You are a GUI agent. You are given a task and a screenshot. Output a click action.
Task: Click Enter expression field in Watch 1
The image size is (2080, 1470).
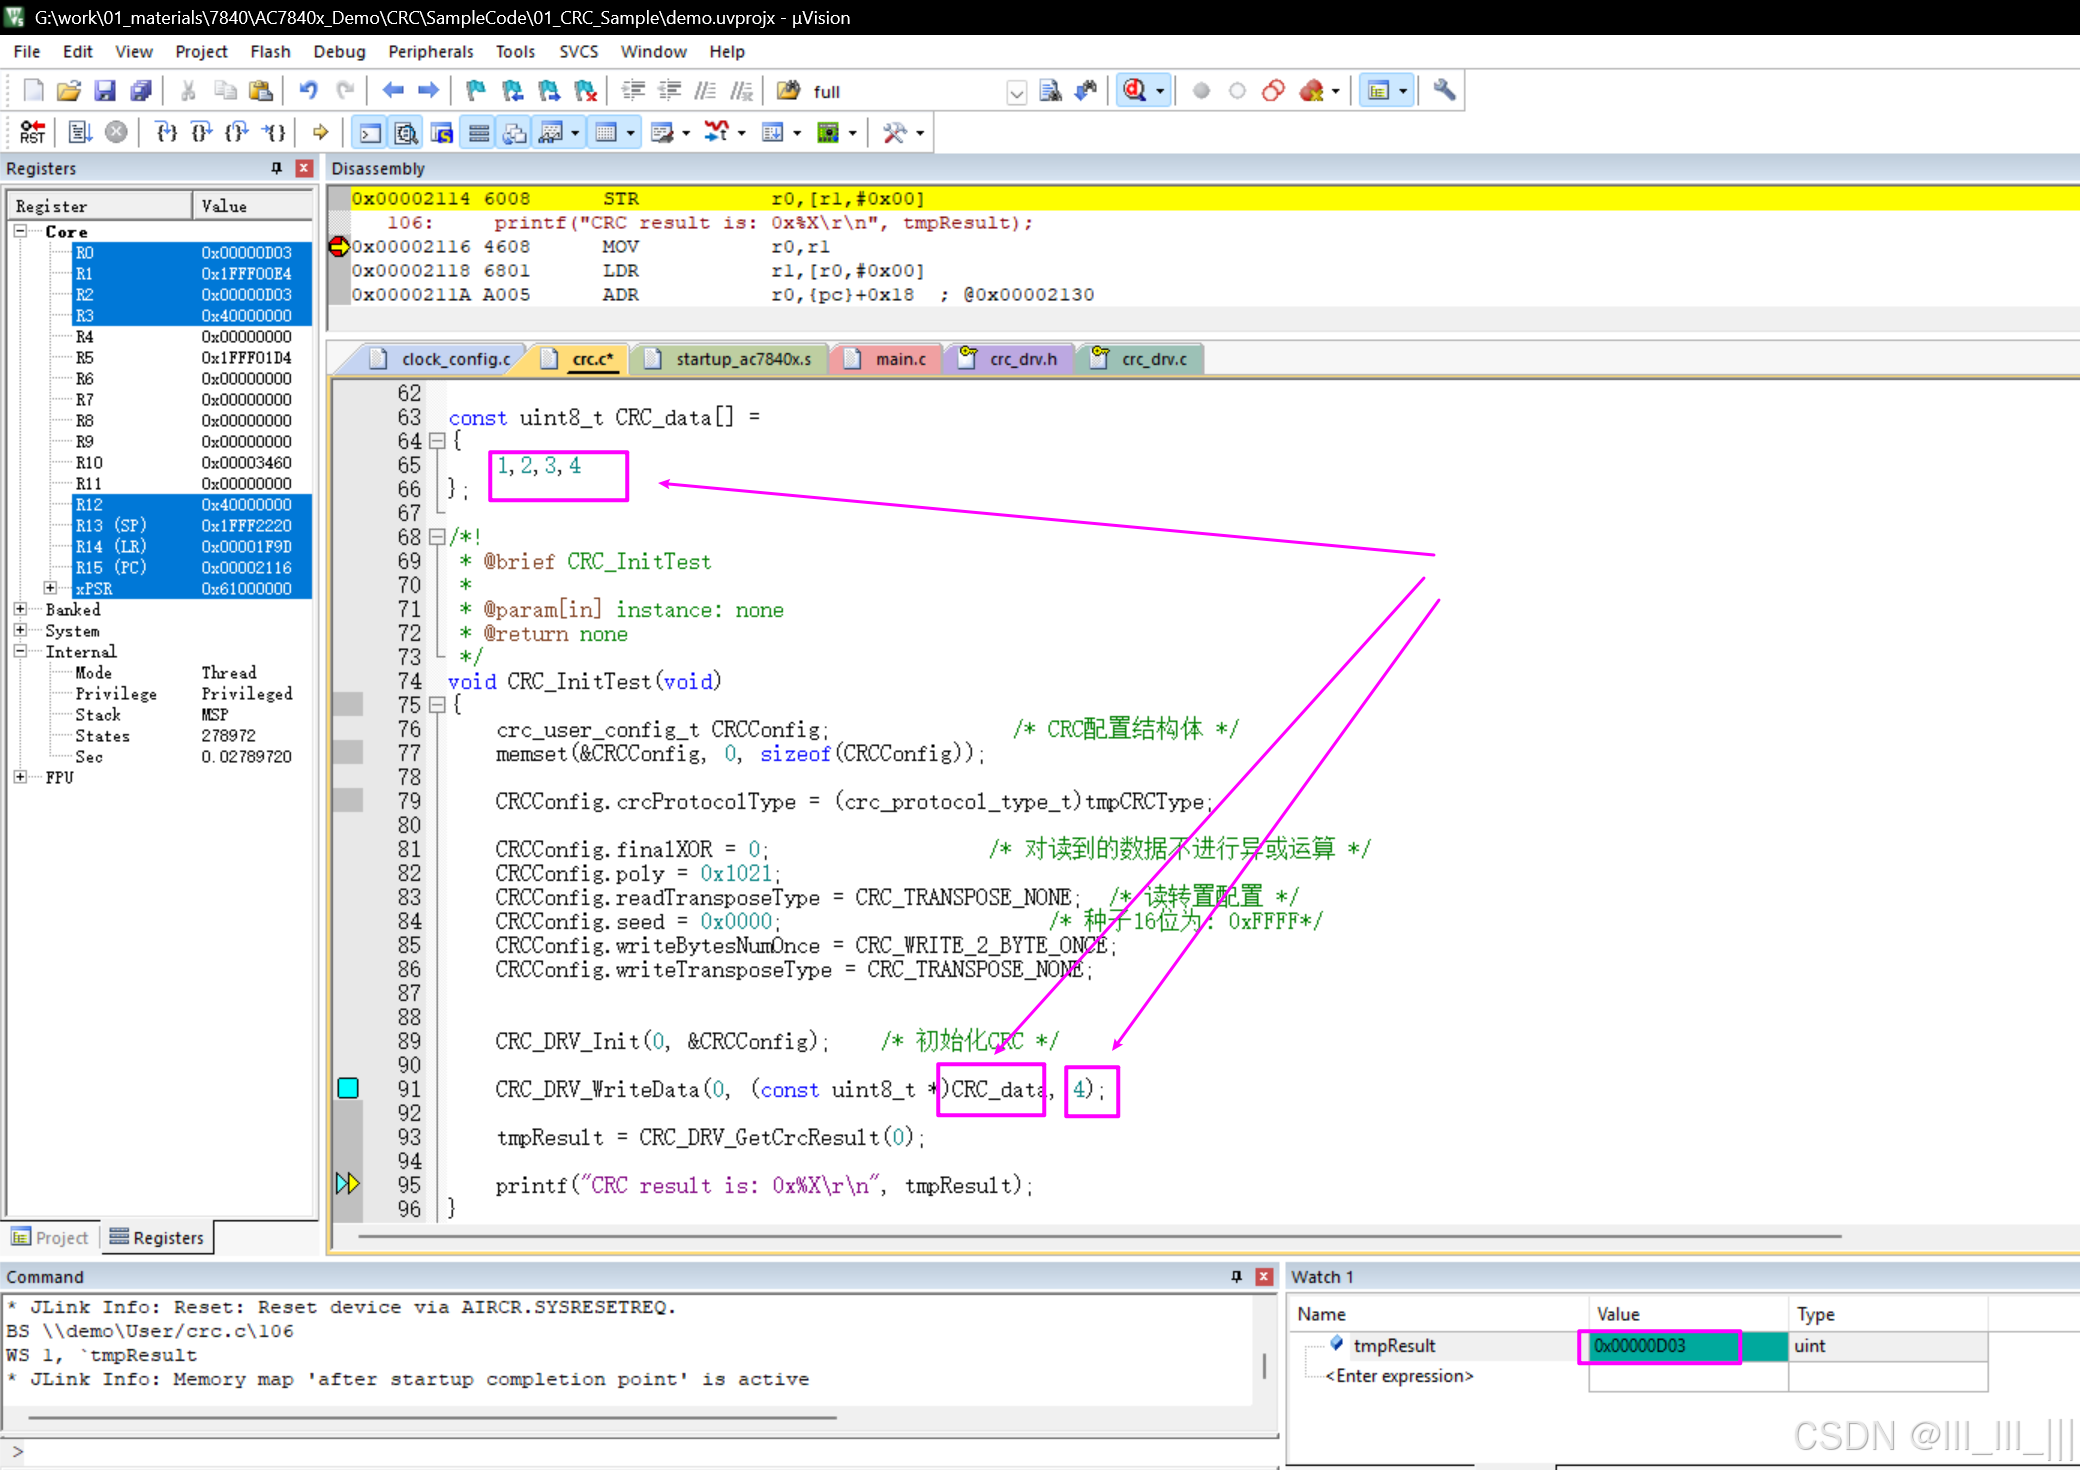[1399, 1376]
